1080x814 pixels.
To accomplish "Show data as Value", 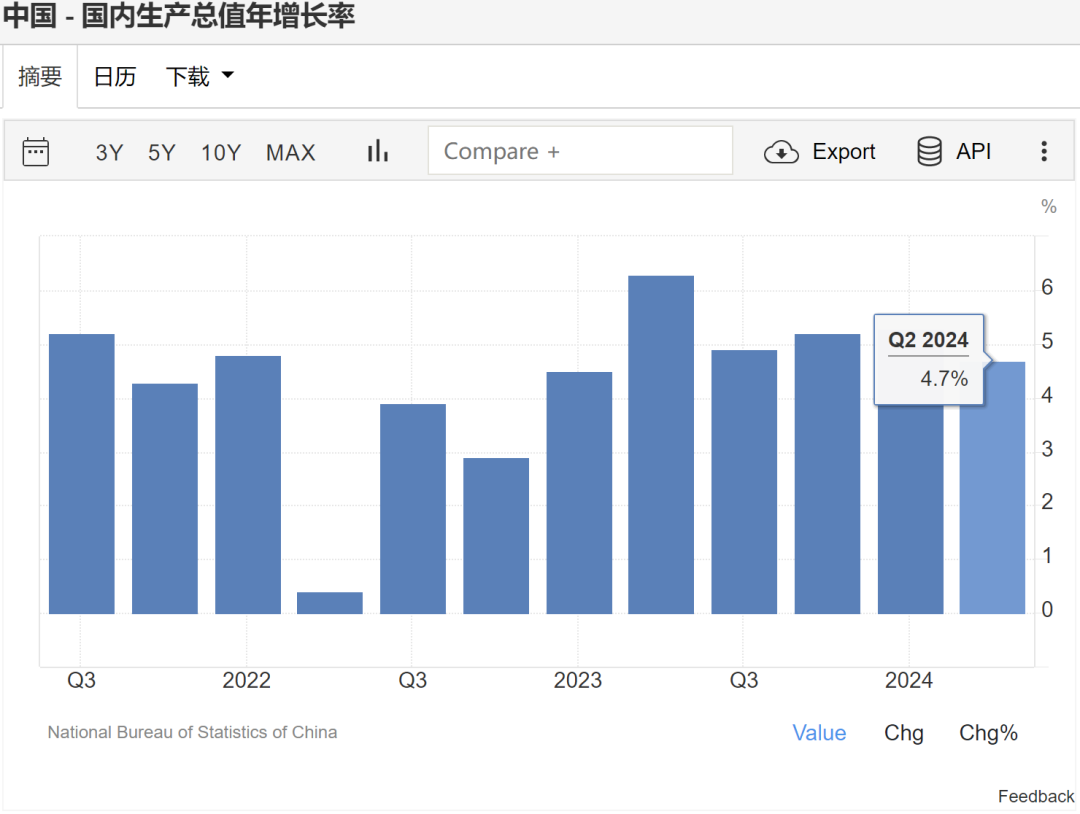I will (x=819, y=733).
